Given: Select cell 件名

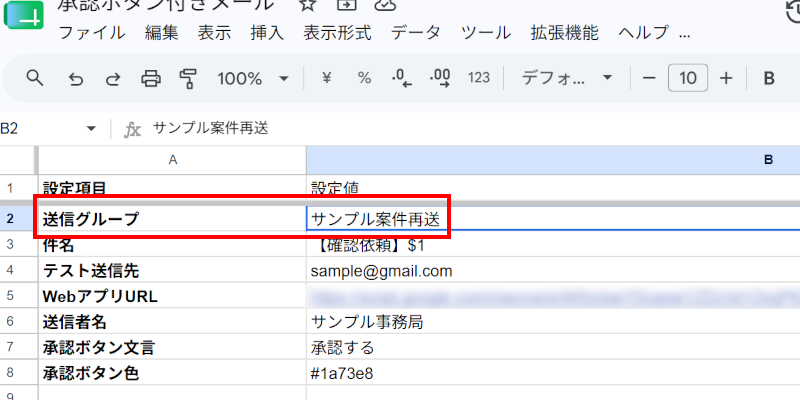Looking at the screenshot, I should tap(172, 245).
